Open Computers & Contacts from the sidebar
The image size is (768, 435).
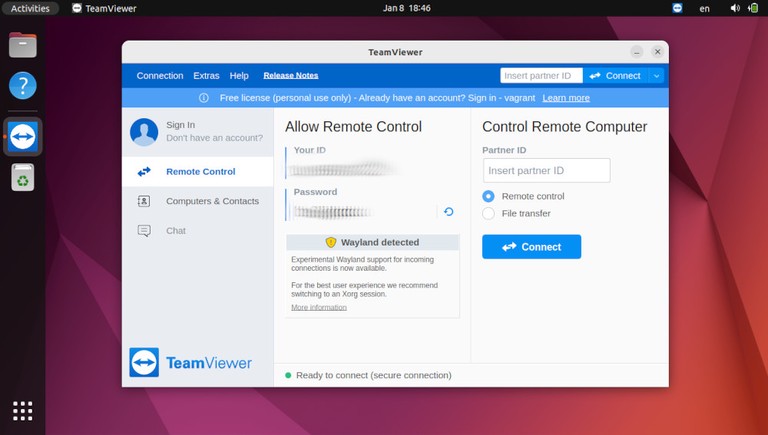tap(211, 201)
